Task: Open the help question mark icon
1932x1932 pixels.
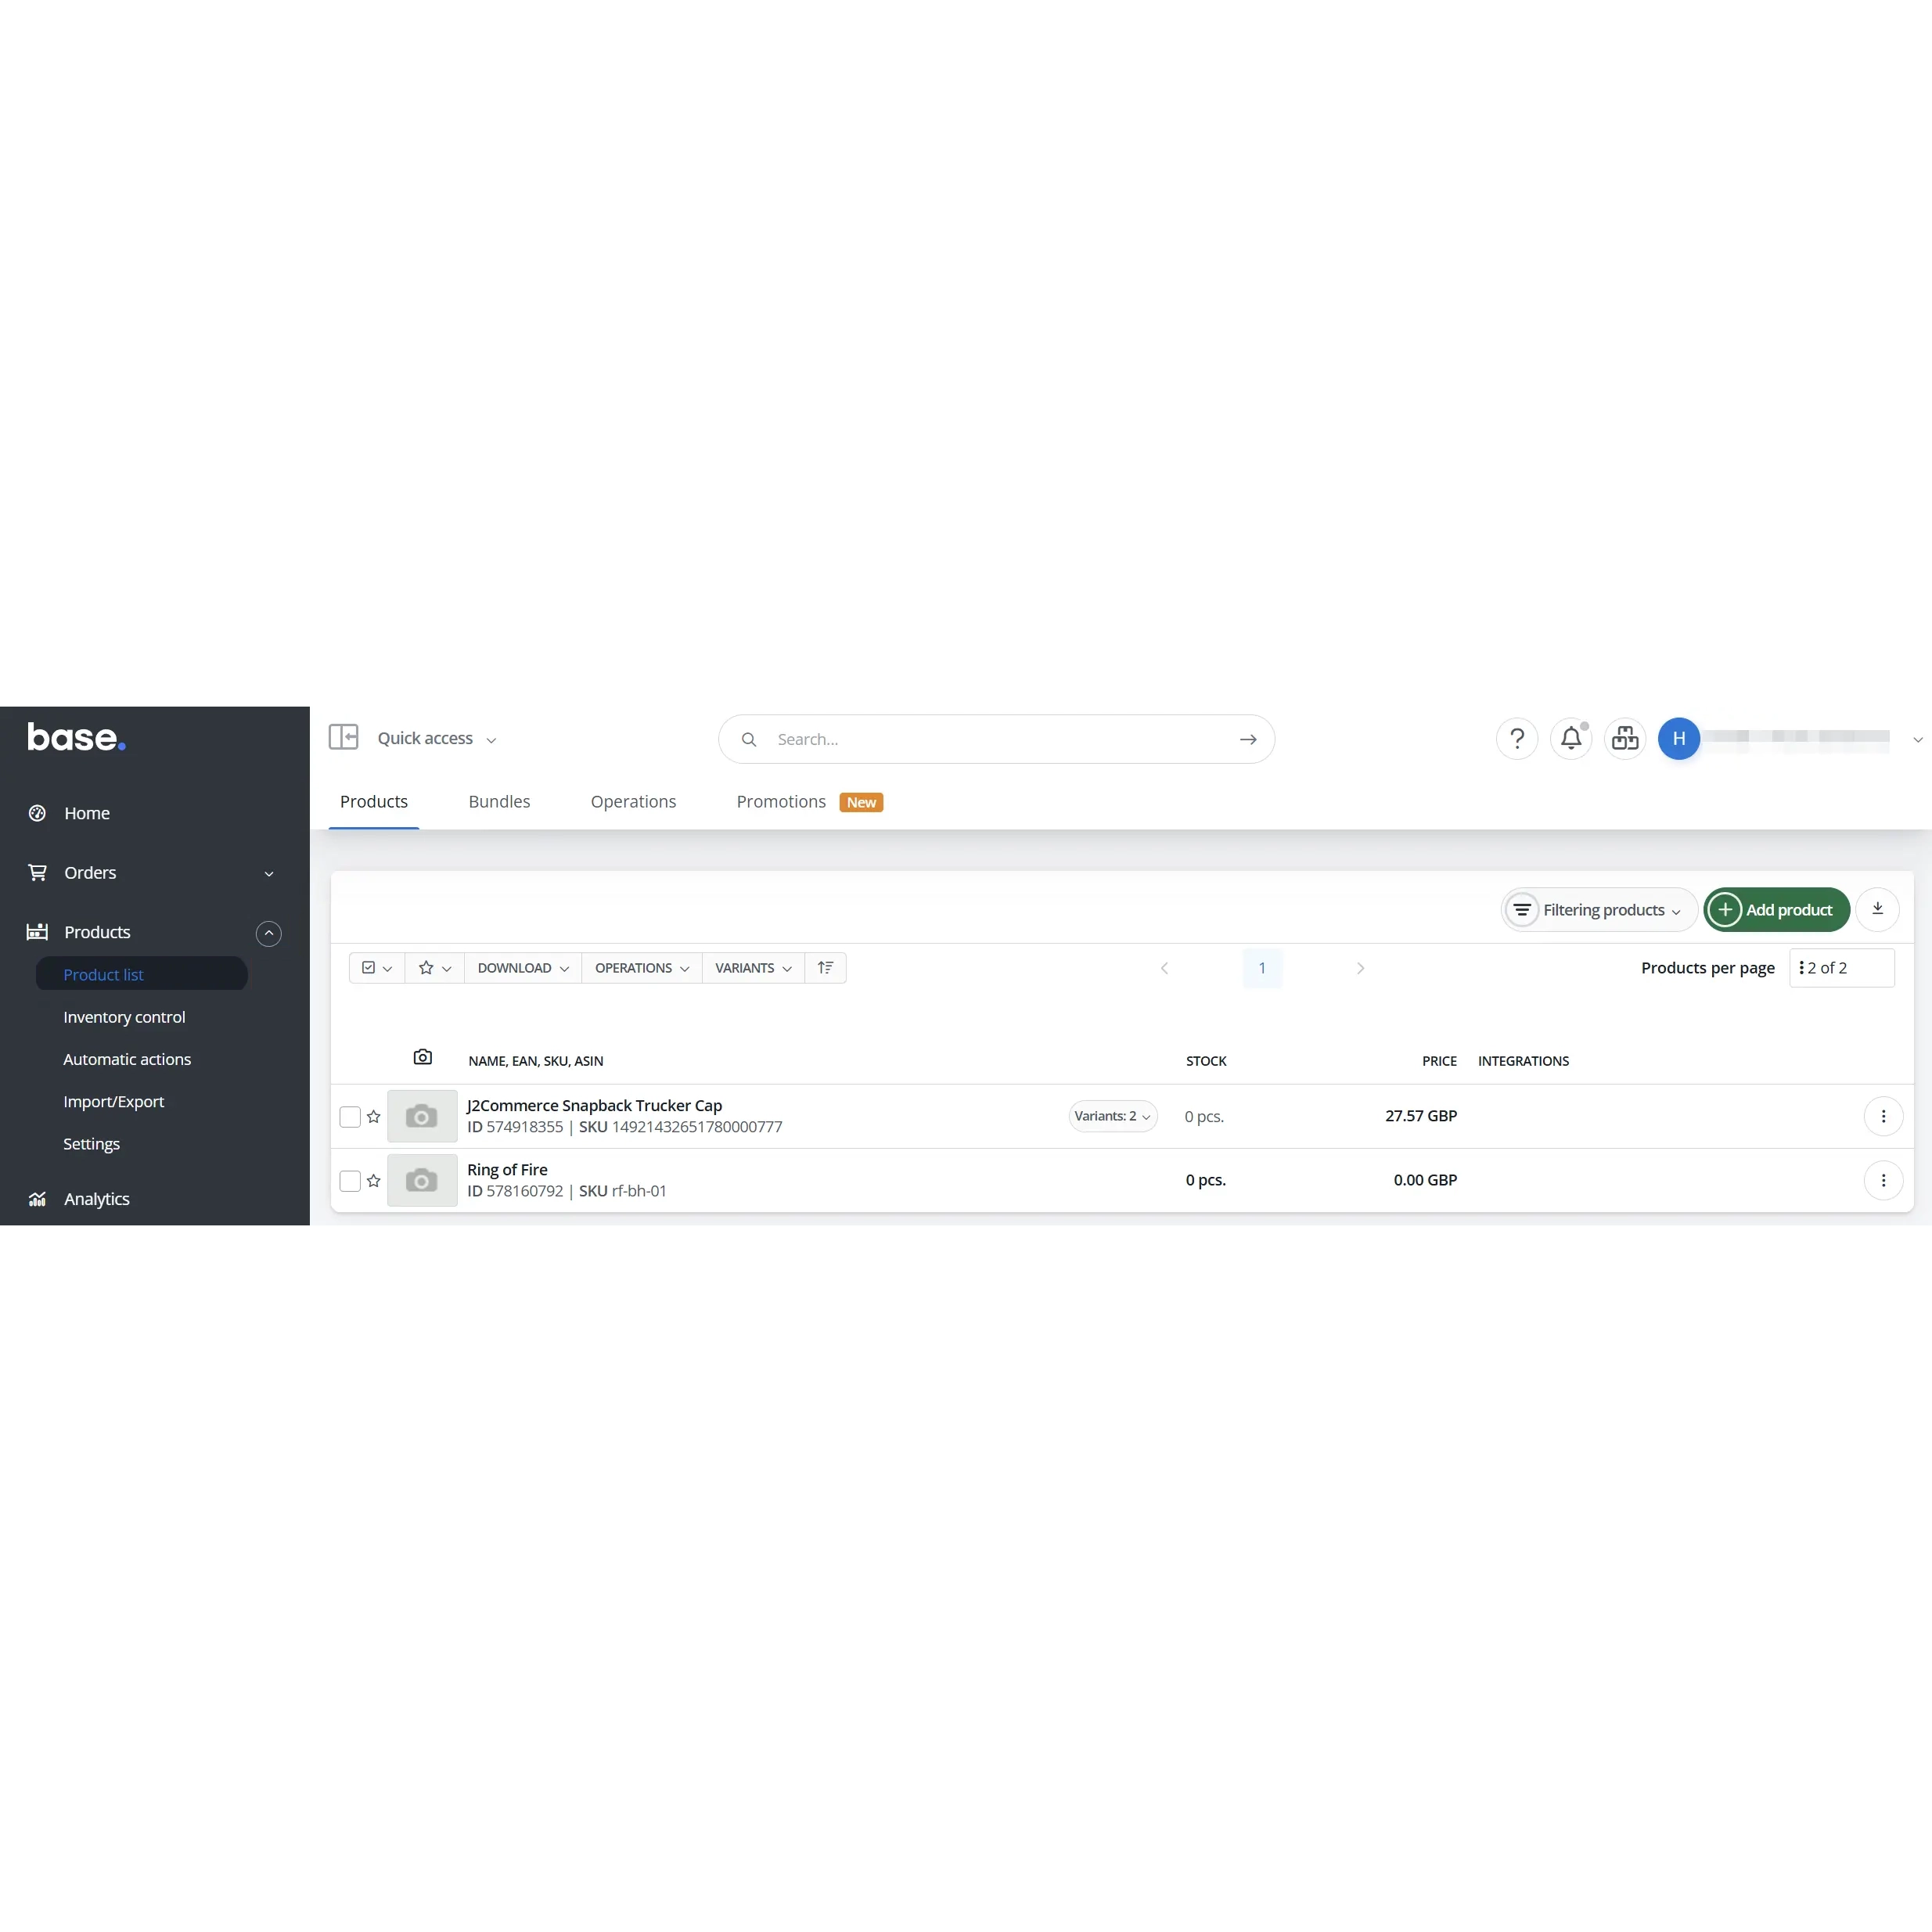Action: pyautogui.click(x=1517, y=739)
